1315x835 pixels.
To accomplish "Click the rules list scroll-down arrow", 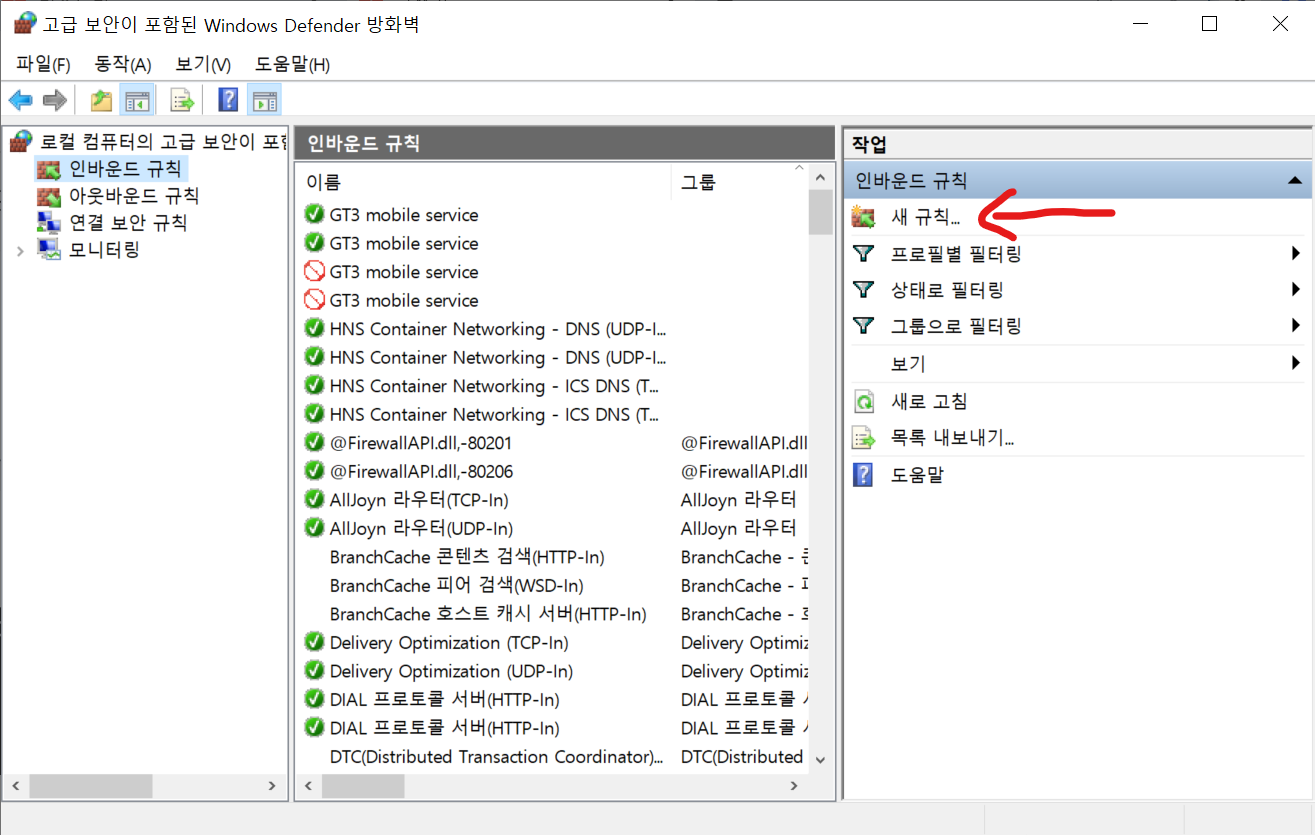I will coord(821,760).
